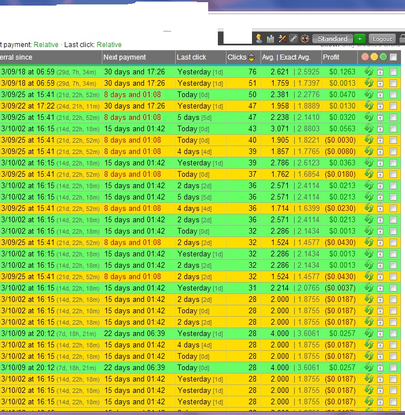Recycle the referral with 43 clicks
Screen dimensions: 405x415
(x=369, y=128)
